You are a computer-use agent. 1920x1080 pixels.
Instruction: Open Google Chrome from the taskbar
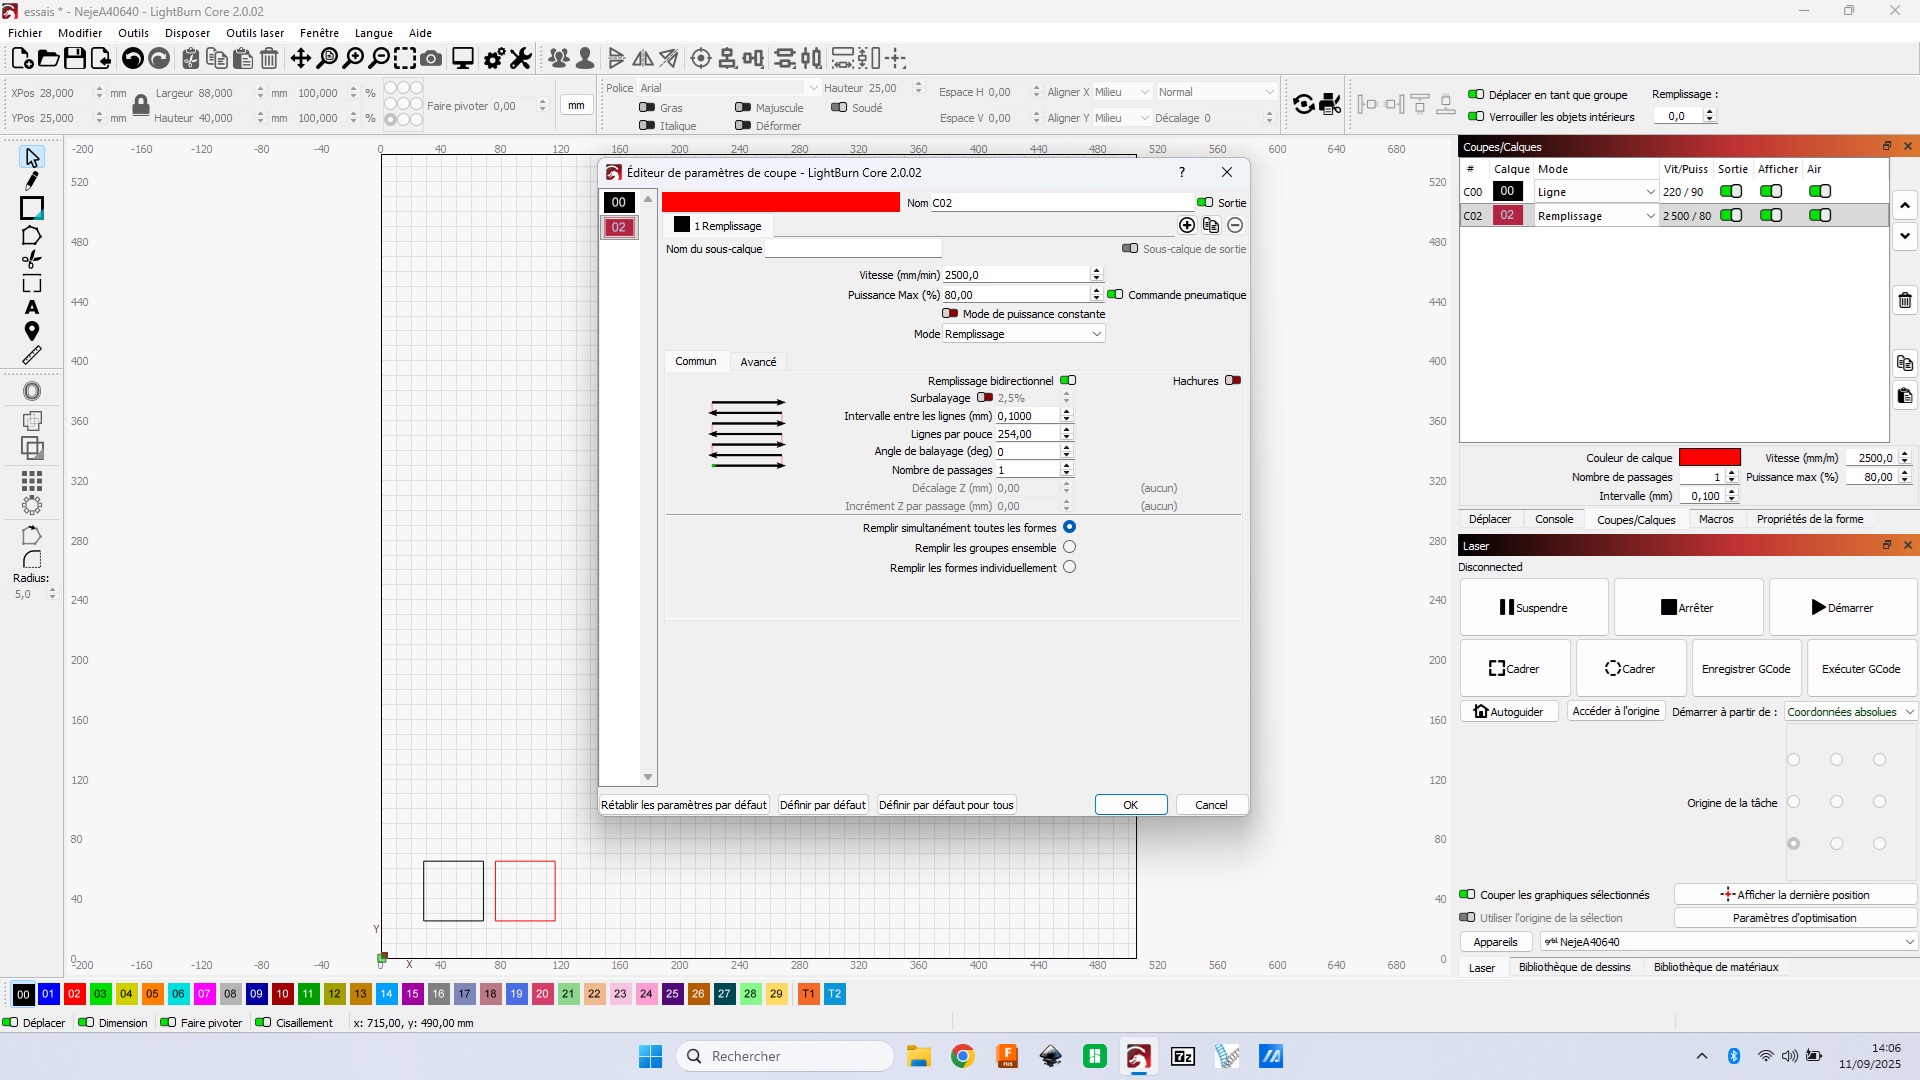(962, 1056)
